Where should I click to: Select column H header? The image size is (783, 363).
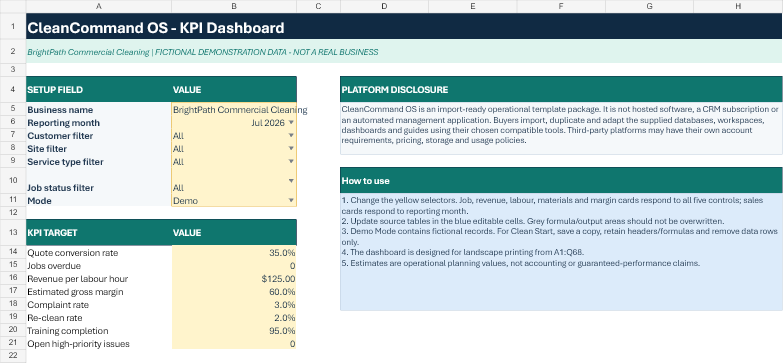[x=738, y=6]
